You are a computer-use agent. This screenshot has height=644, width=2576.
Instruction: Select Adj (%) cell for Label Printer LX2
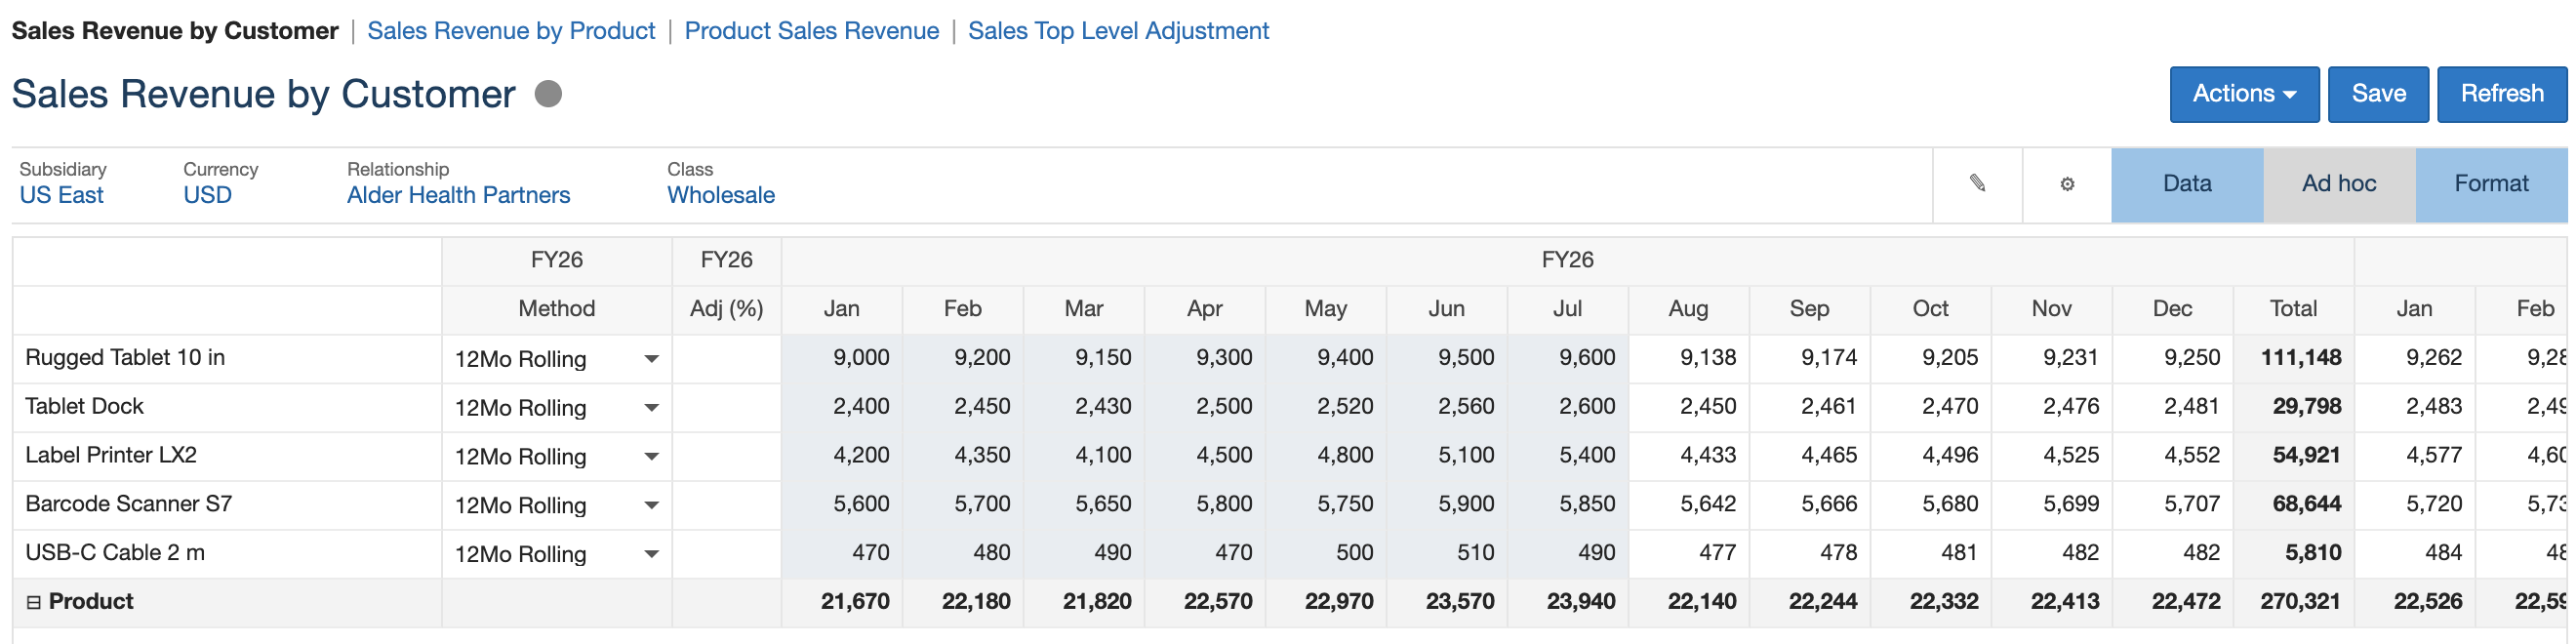pos(726,456)
